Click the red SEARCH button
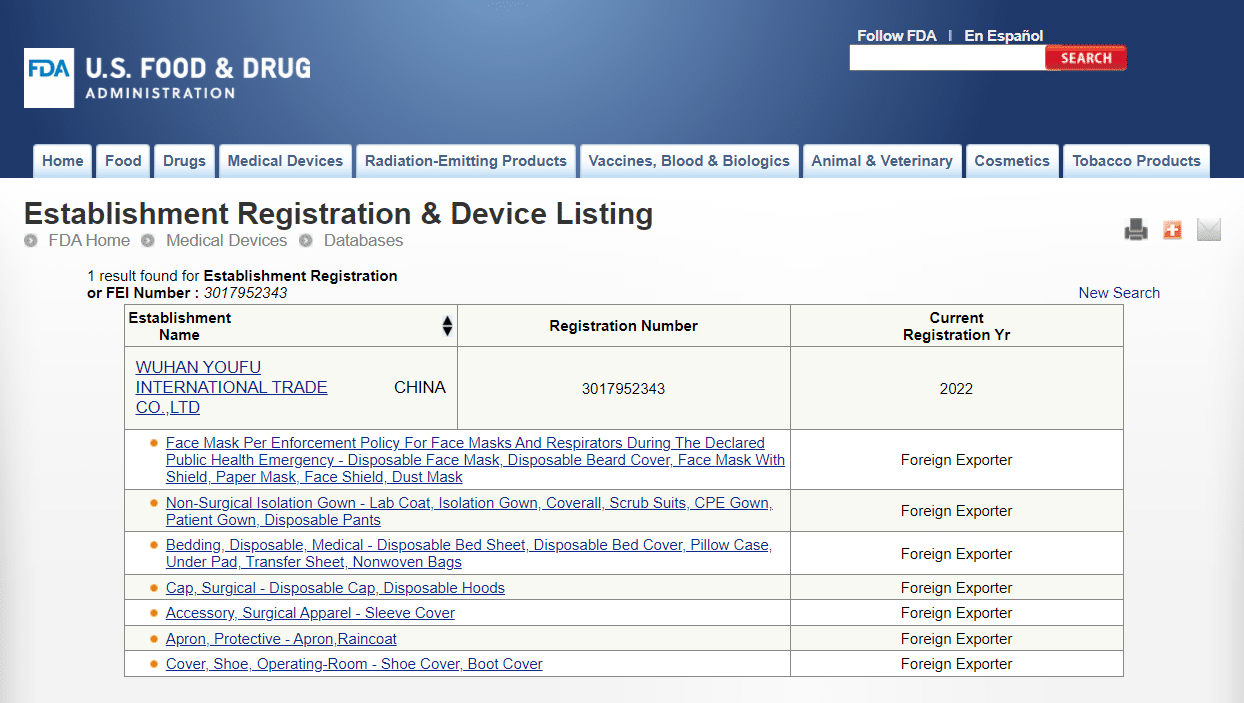Image resolution: width=1244 pixels, height=703 pixels. tap(1085, 58)
